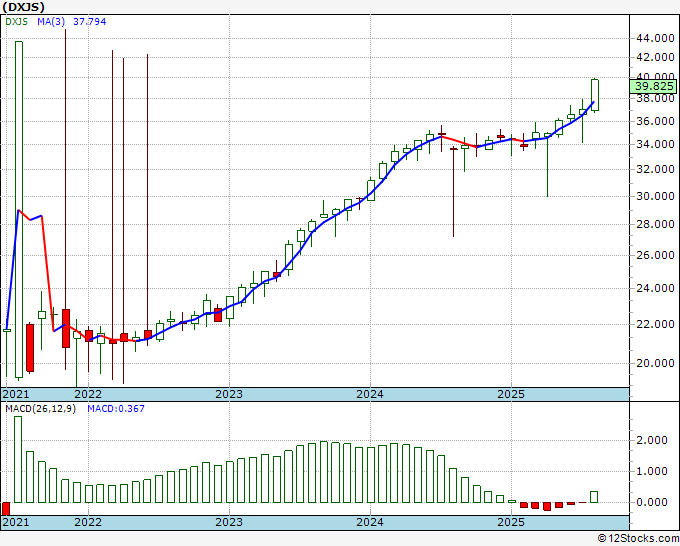Image resolution: width=680 pixels, height=546 pixels.
Task: Click the green 39.825 current price tag
Action: [654, 87]
